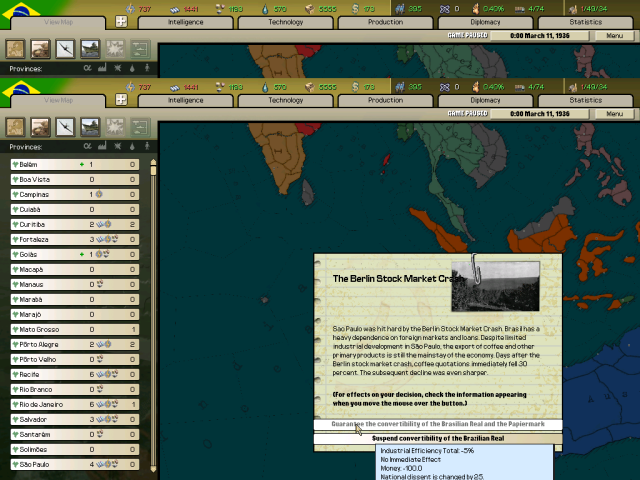Screen dimensions: 640x480
Task: Click the factory sort icon directly above the Belém row
Action: (x=102, y=146)
